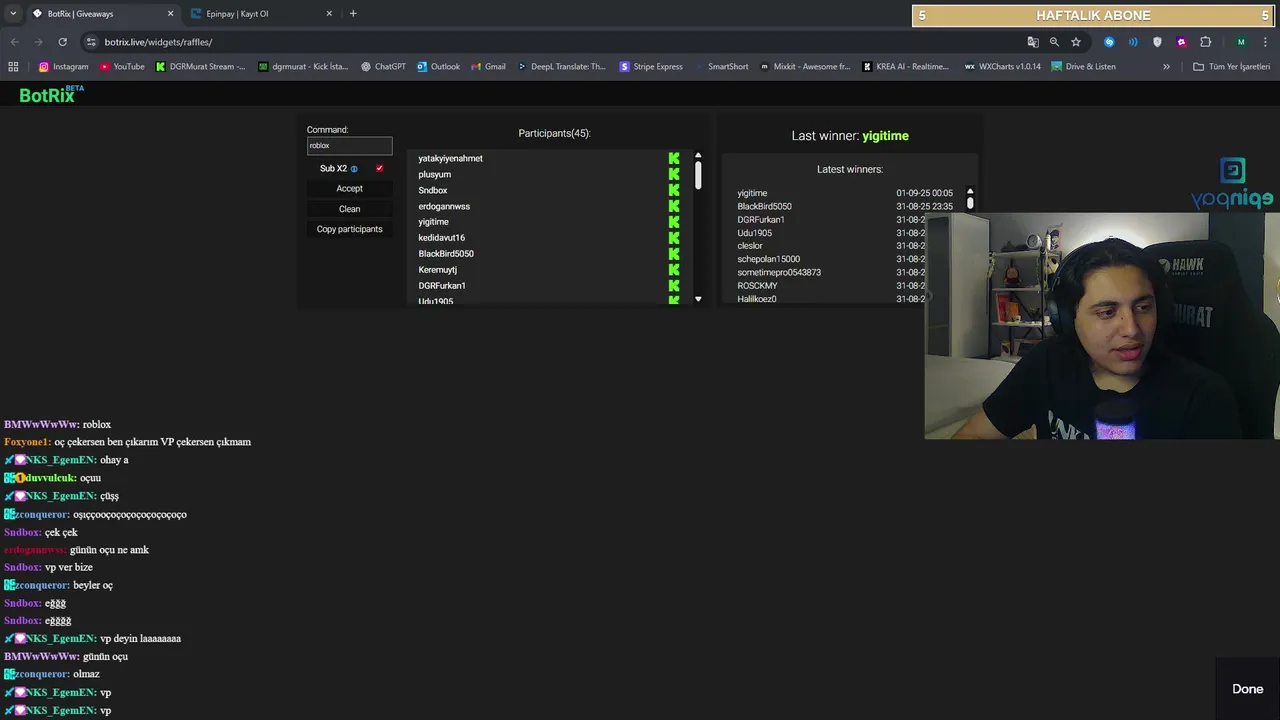Click the participants list scrollbar thumb
Image resolution: width=1280 pixels, height=720 pixels.
pos(698,175)
